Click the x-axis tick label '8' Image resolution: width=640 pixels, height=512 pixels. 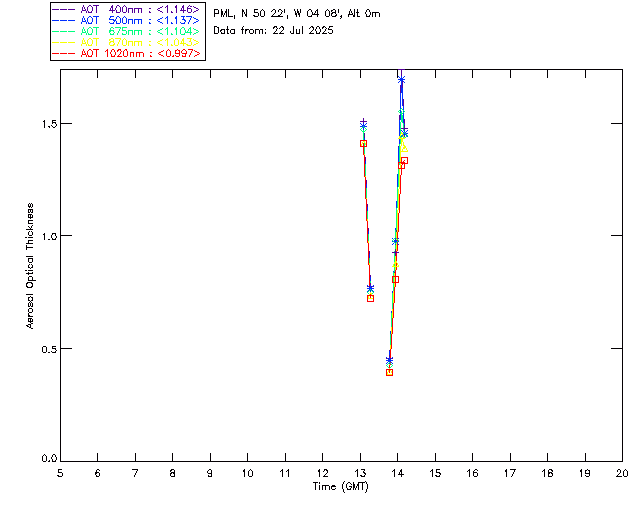point(173,473)
